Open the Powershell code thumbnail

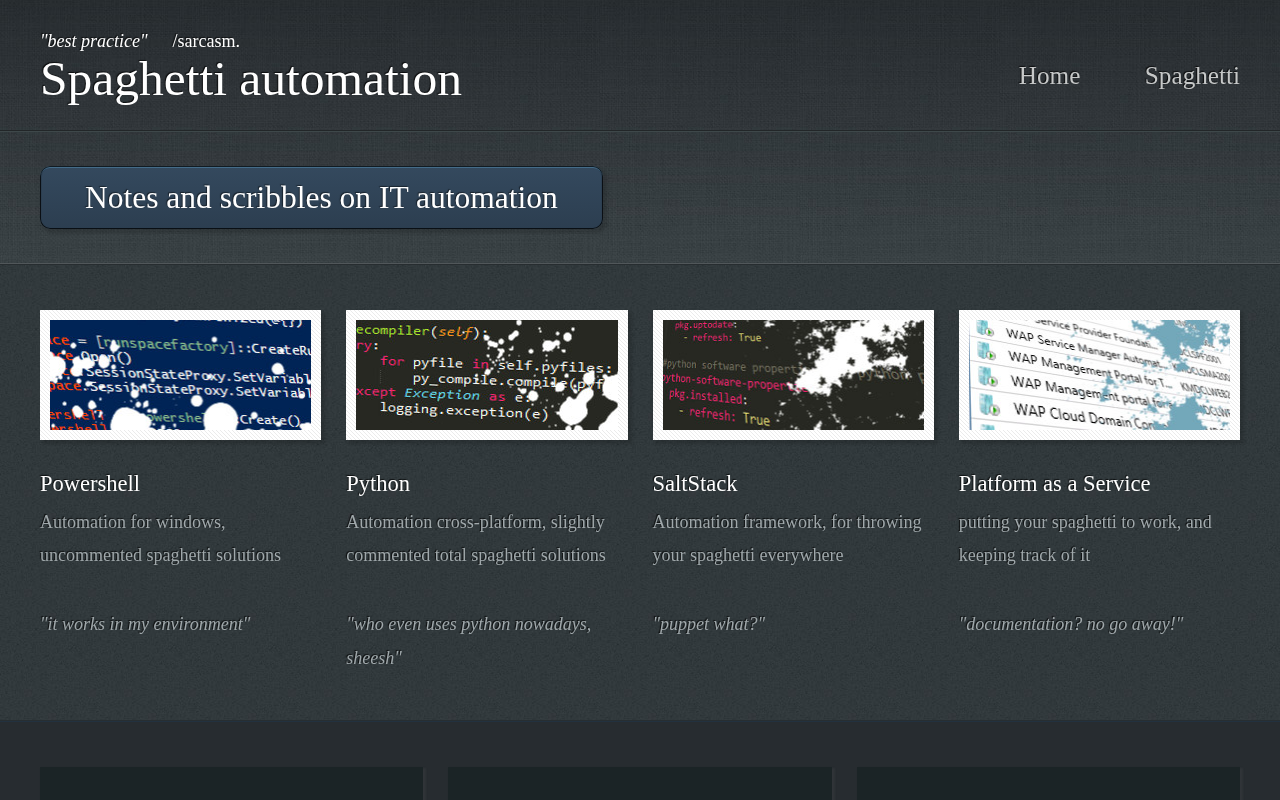click(180, 375)
